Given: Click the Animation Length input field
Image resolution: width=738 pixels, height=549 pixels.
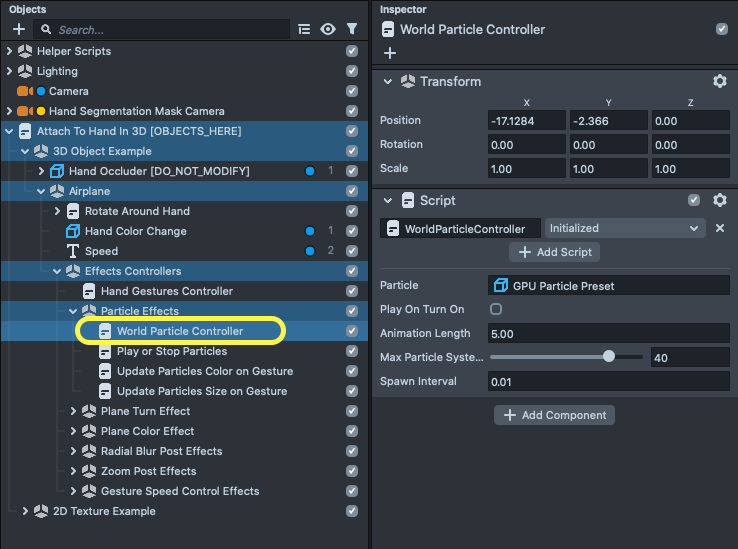Looking at the screenshot, I should (x=608, y=333).
